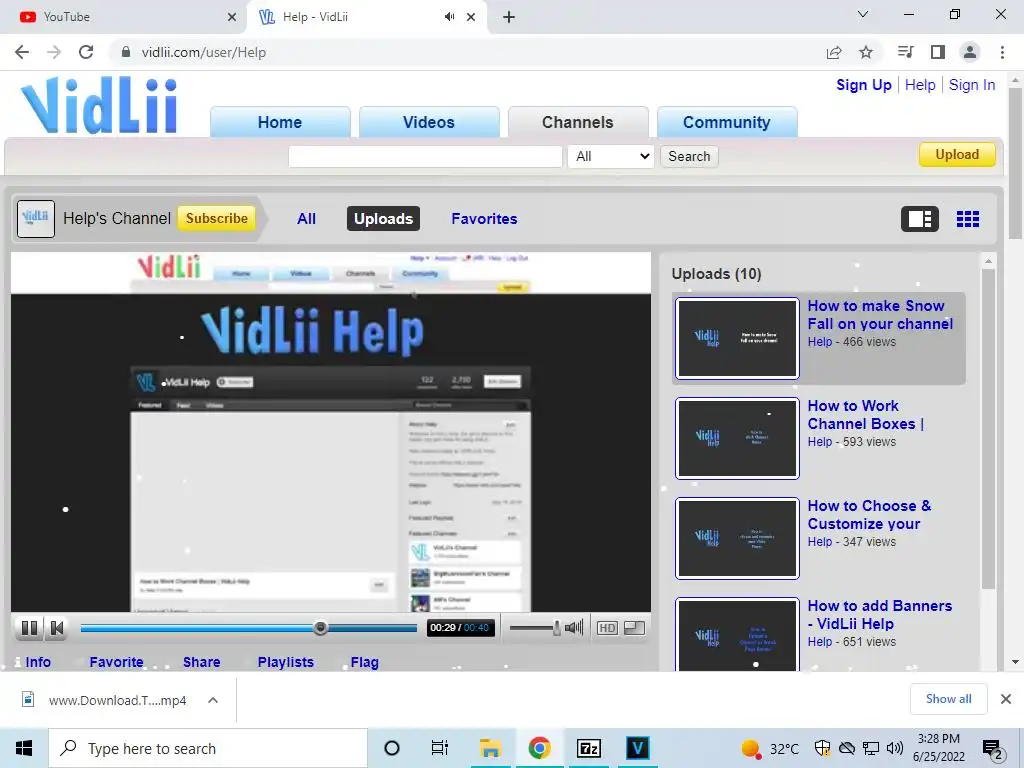Open the Sign In link

tap(972, 85)
